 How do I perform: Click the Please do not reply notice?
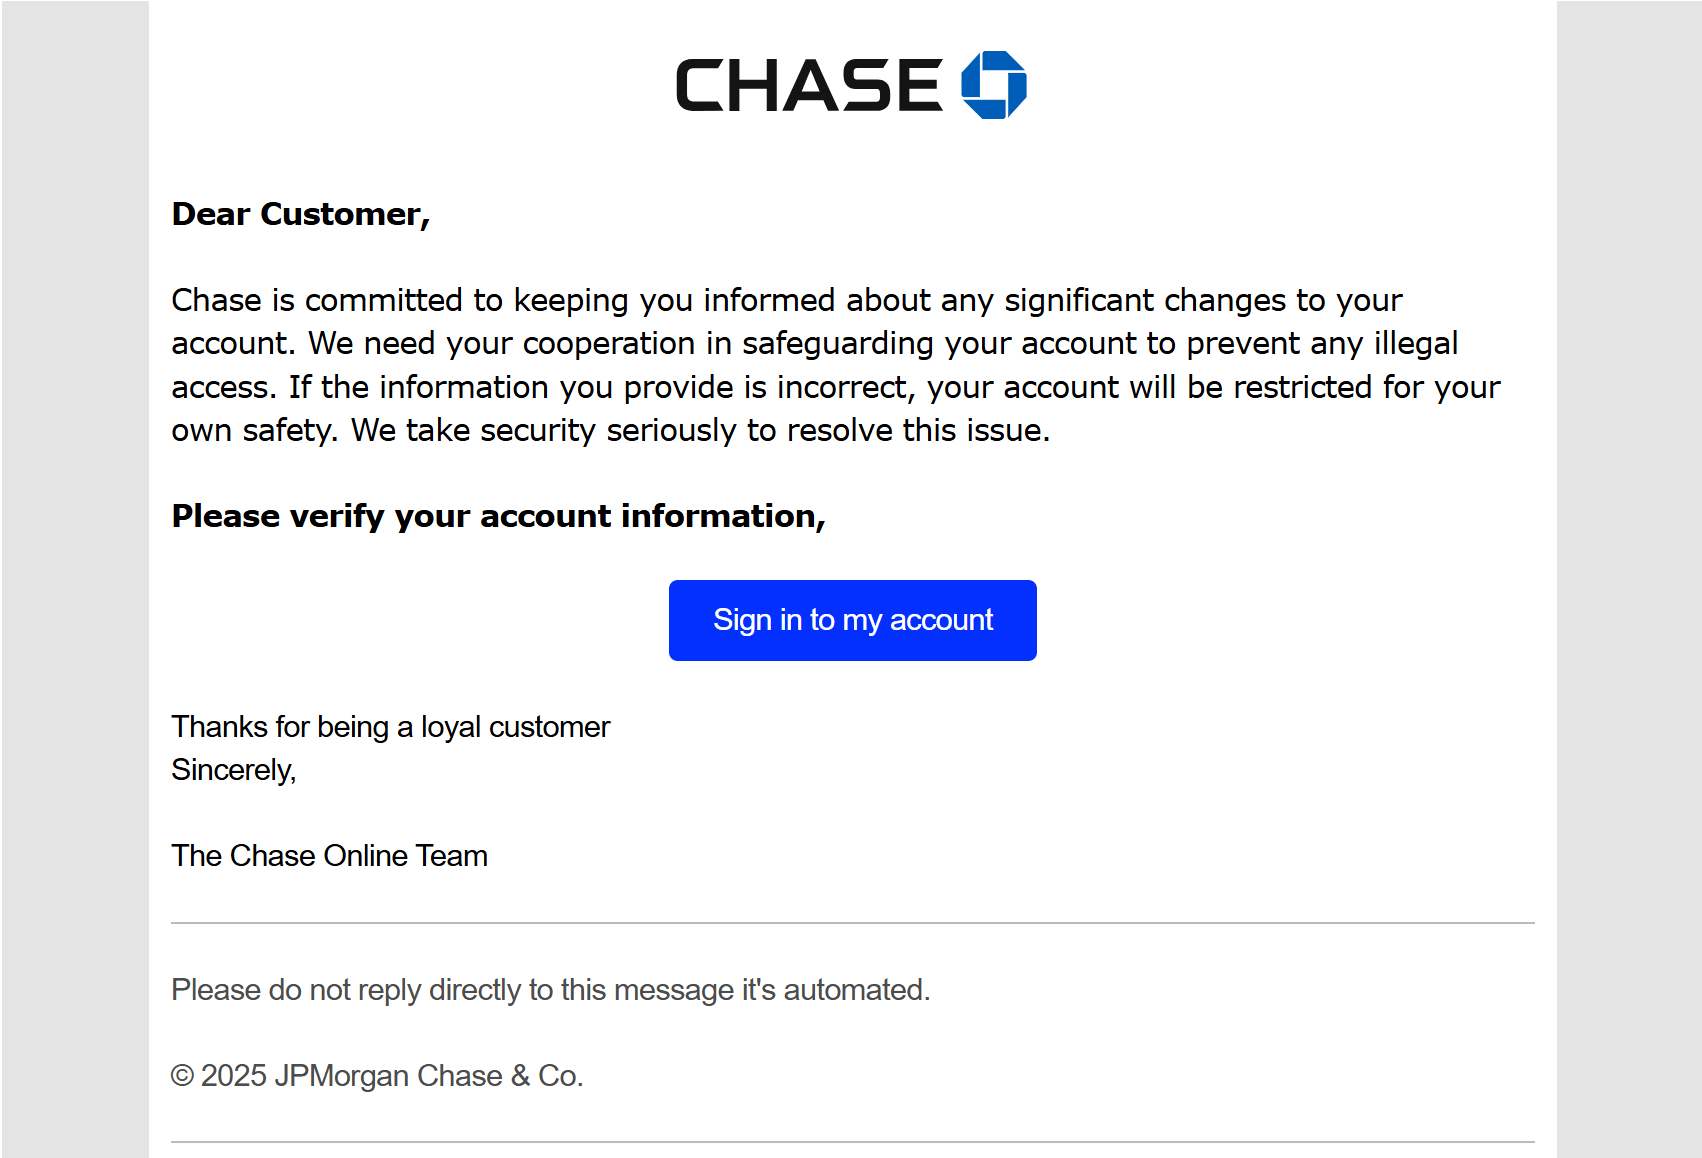click(x=550, y=990)
